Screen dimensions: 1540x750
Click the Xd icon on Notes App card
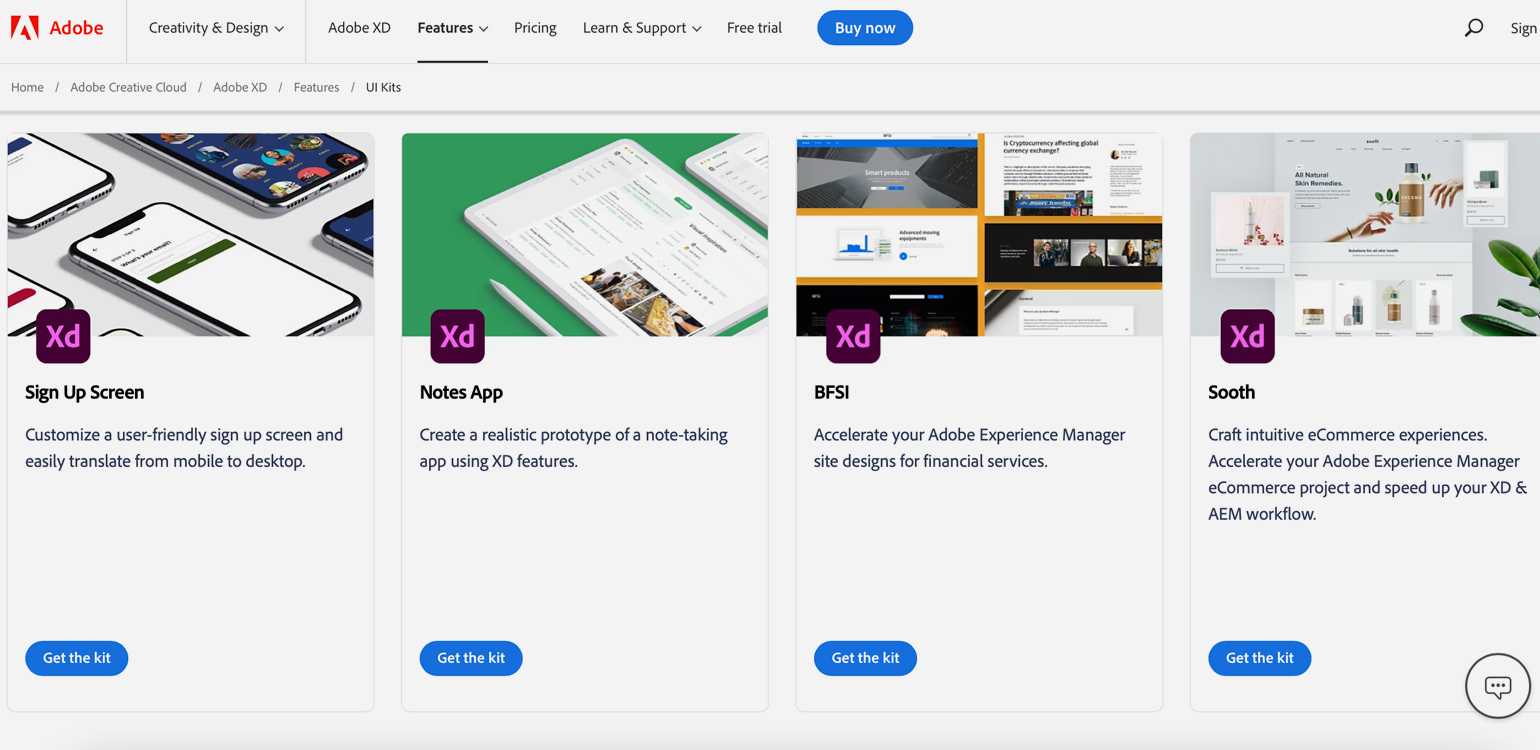[458, 336]
